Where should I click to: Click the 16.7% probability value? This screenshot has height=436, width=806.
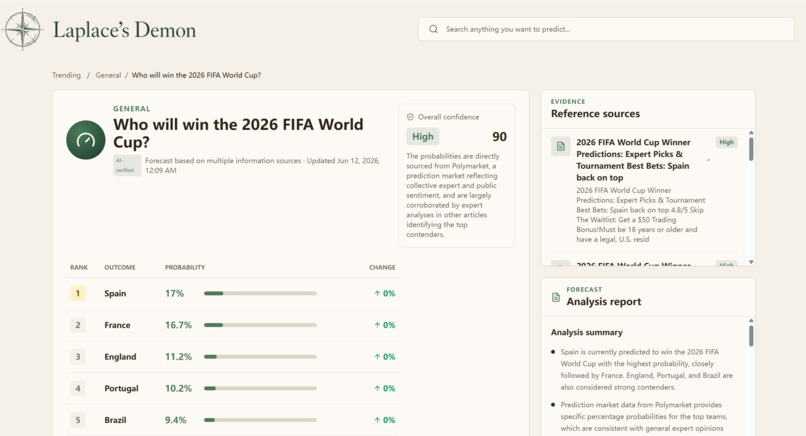(178, 325)
